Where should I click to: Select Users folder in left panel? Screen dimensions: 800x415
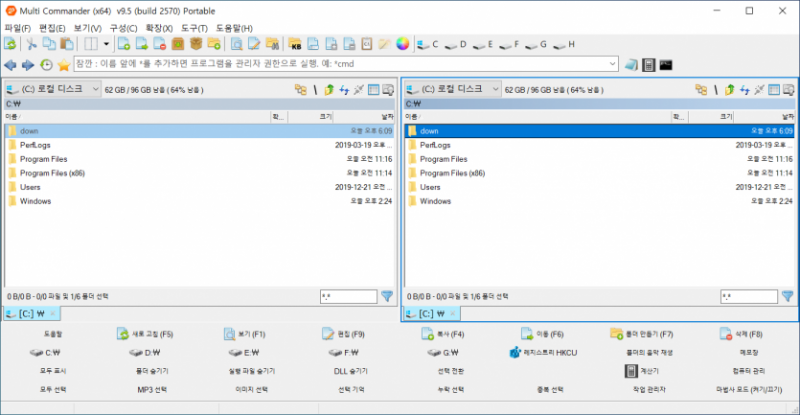[x=200, y=187]
